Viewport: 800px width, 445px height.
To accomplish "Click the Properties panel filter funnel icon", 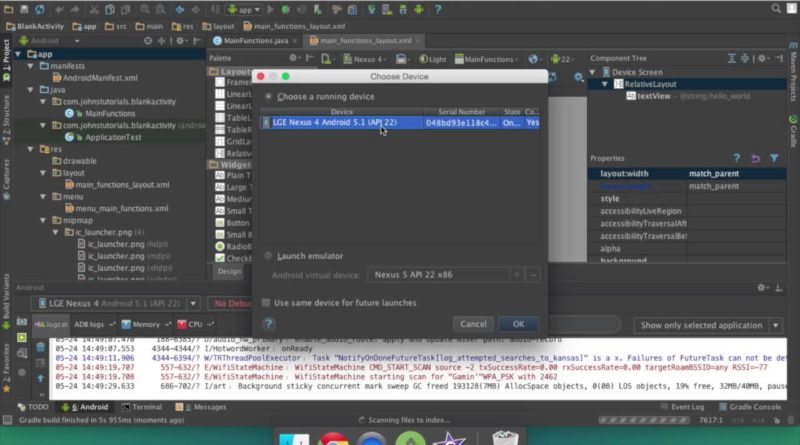I will pyautogui.click(x=774, y=158).
